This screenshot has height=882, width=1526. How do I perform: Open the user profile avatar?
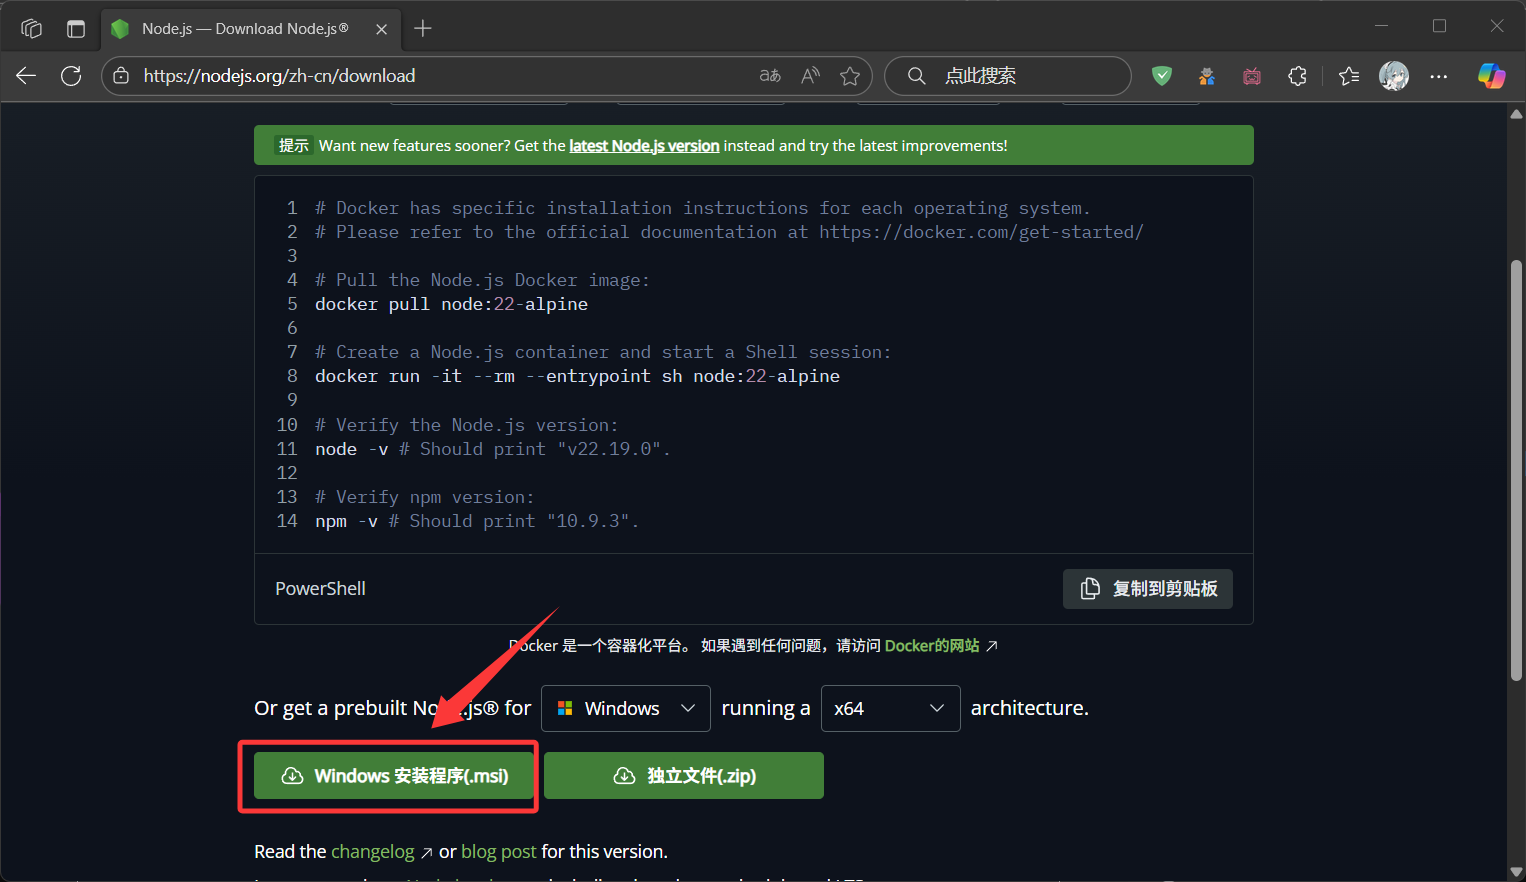coord(1394,76)
